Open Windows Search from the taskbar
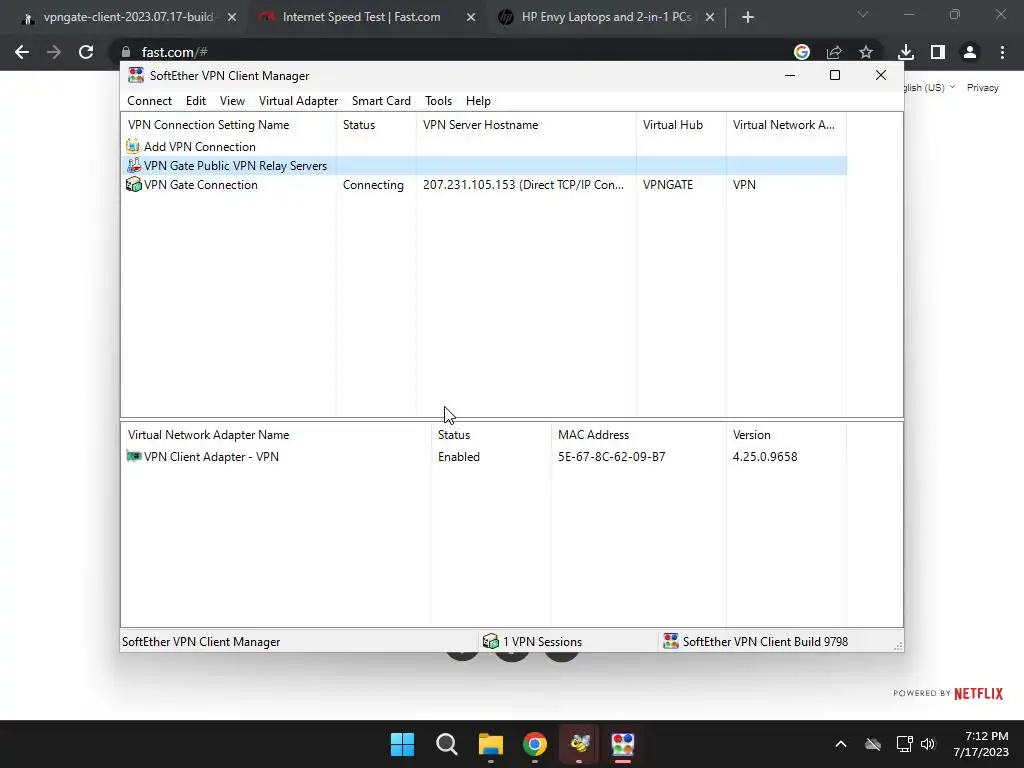1024x768 pixels. pyautogui.click(x=447, y=744)
